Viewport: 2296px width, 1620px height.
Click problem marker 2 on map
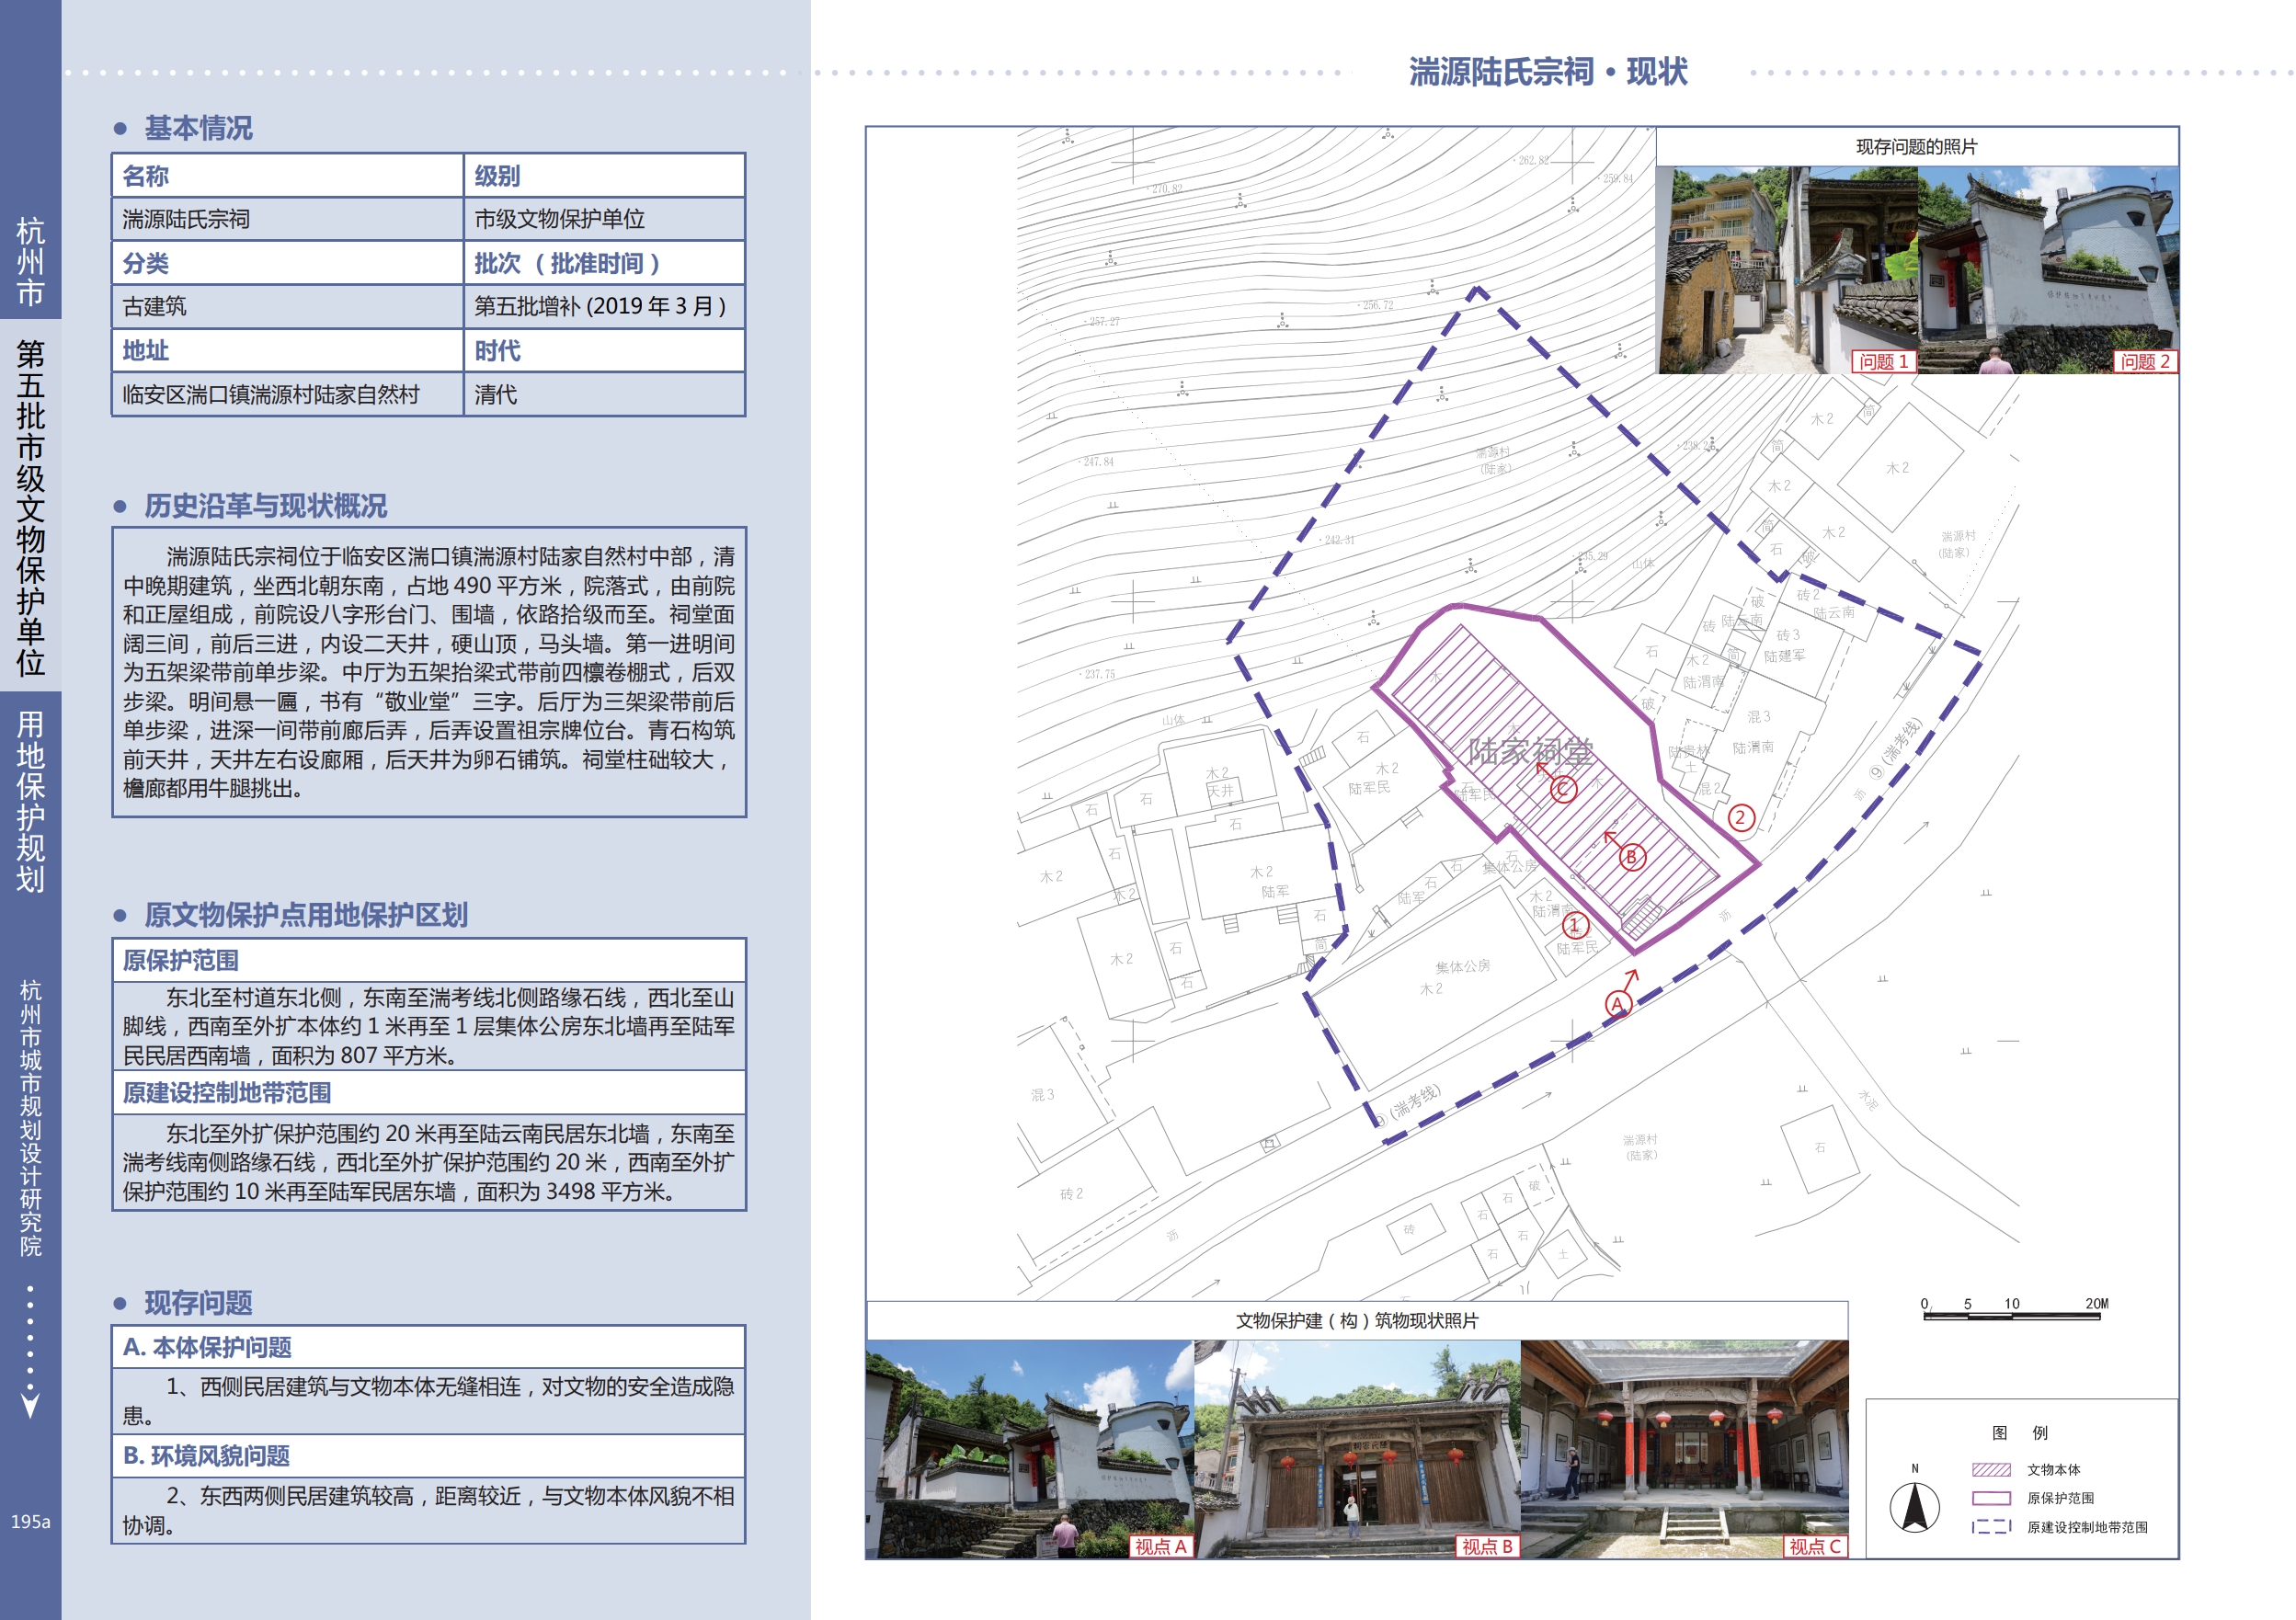1740,817
